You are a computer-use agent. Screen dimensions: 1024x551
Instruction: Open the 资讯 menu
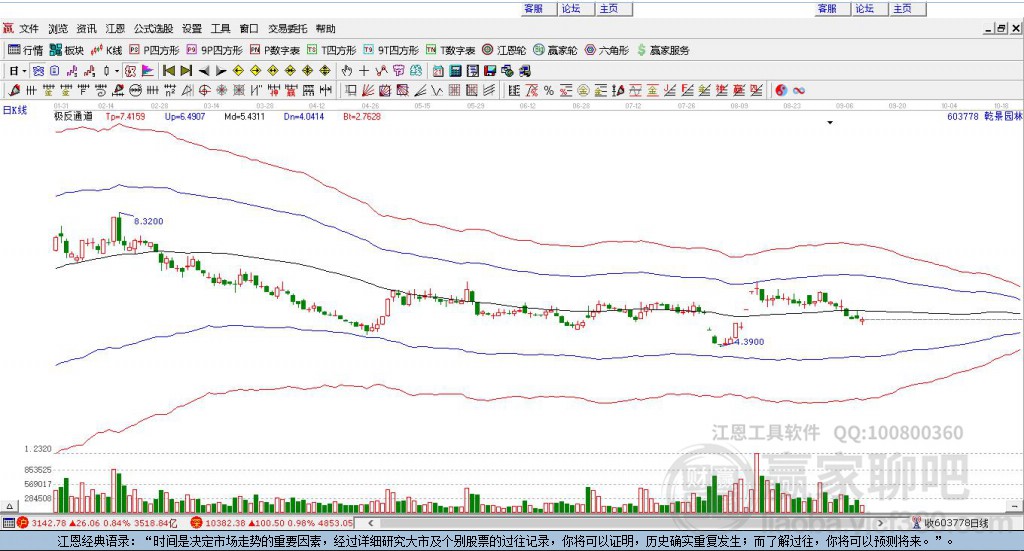[86, 29]
